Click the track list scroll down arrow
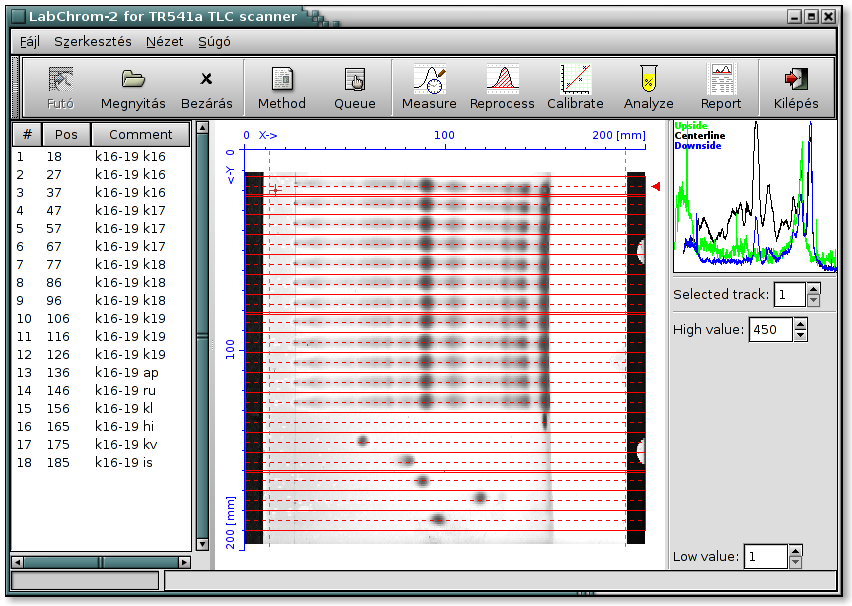852x606 pixels. tap(202, 544)
